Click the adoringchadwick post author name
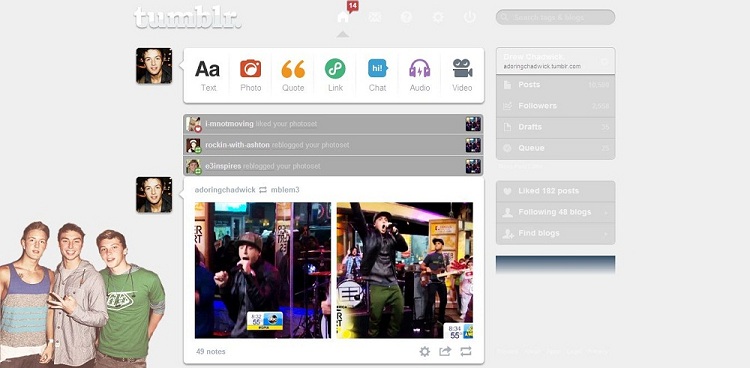This screenshot has height=368, width=750. pos(225,190)
